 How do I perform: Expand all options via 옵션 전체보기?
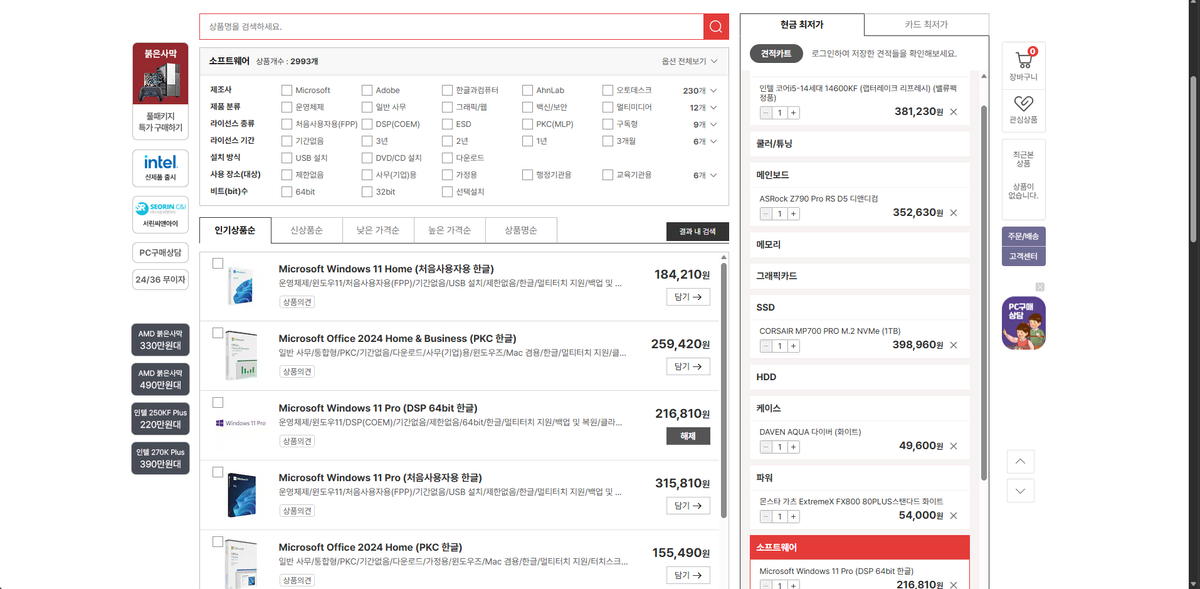coord(689,61)
